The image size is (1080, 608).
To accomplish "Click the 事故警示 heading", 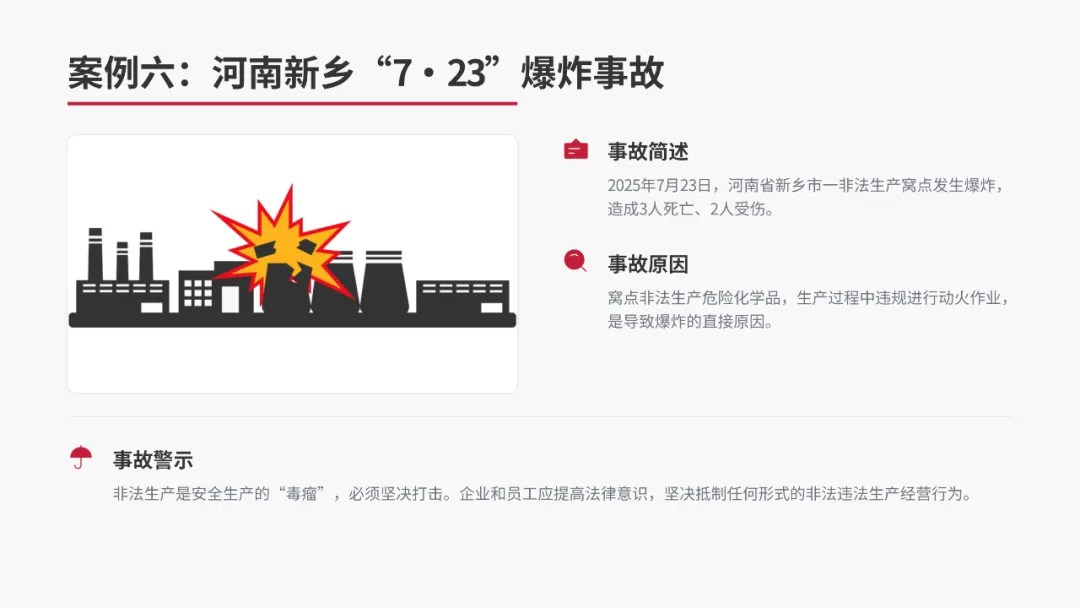I will [x=153, y=460].
